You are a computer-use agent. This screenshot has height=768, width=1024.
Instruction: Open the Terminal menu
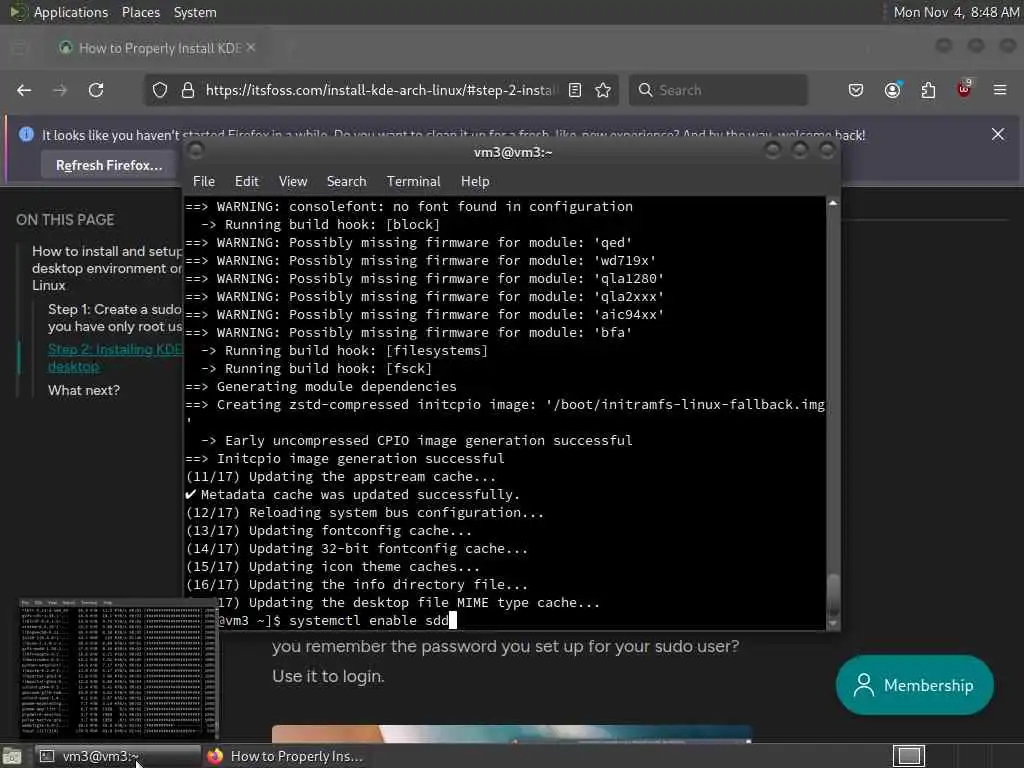pyautogui.click(x=413, y=182)
